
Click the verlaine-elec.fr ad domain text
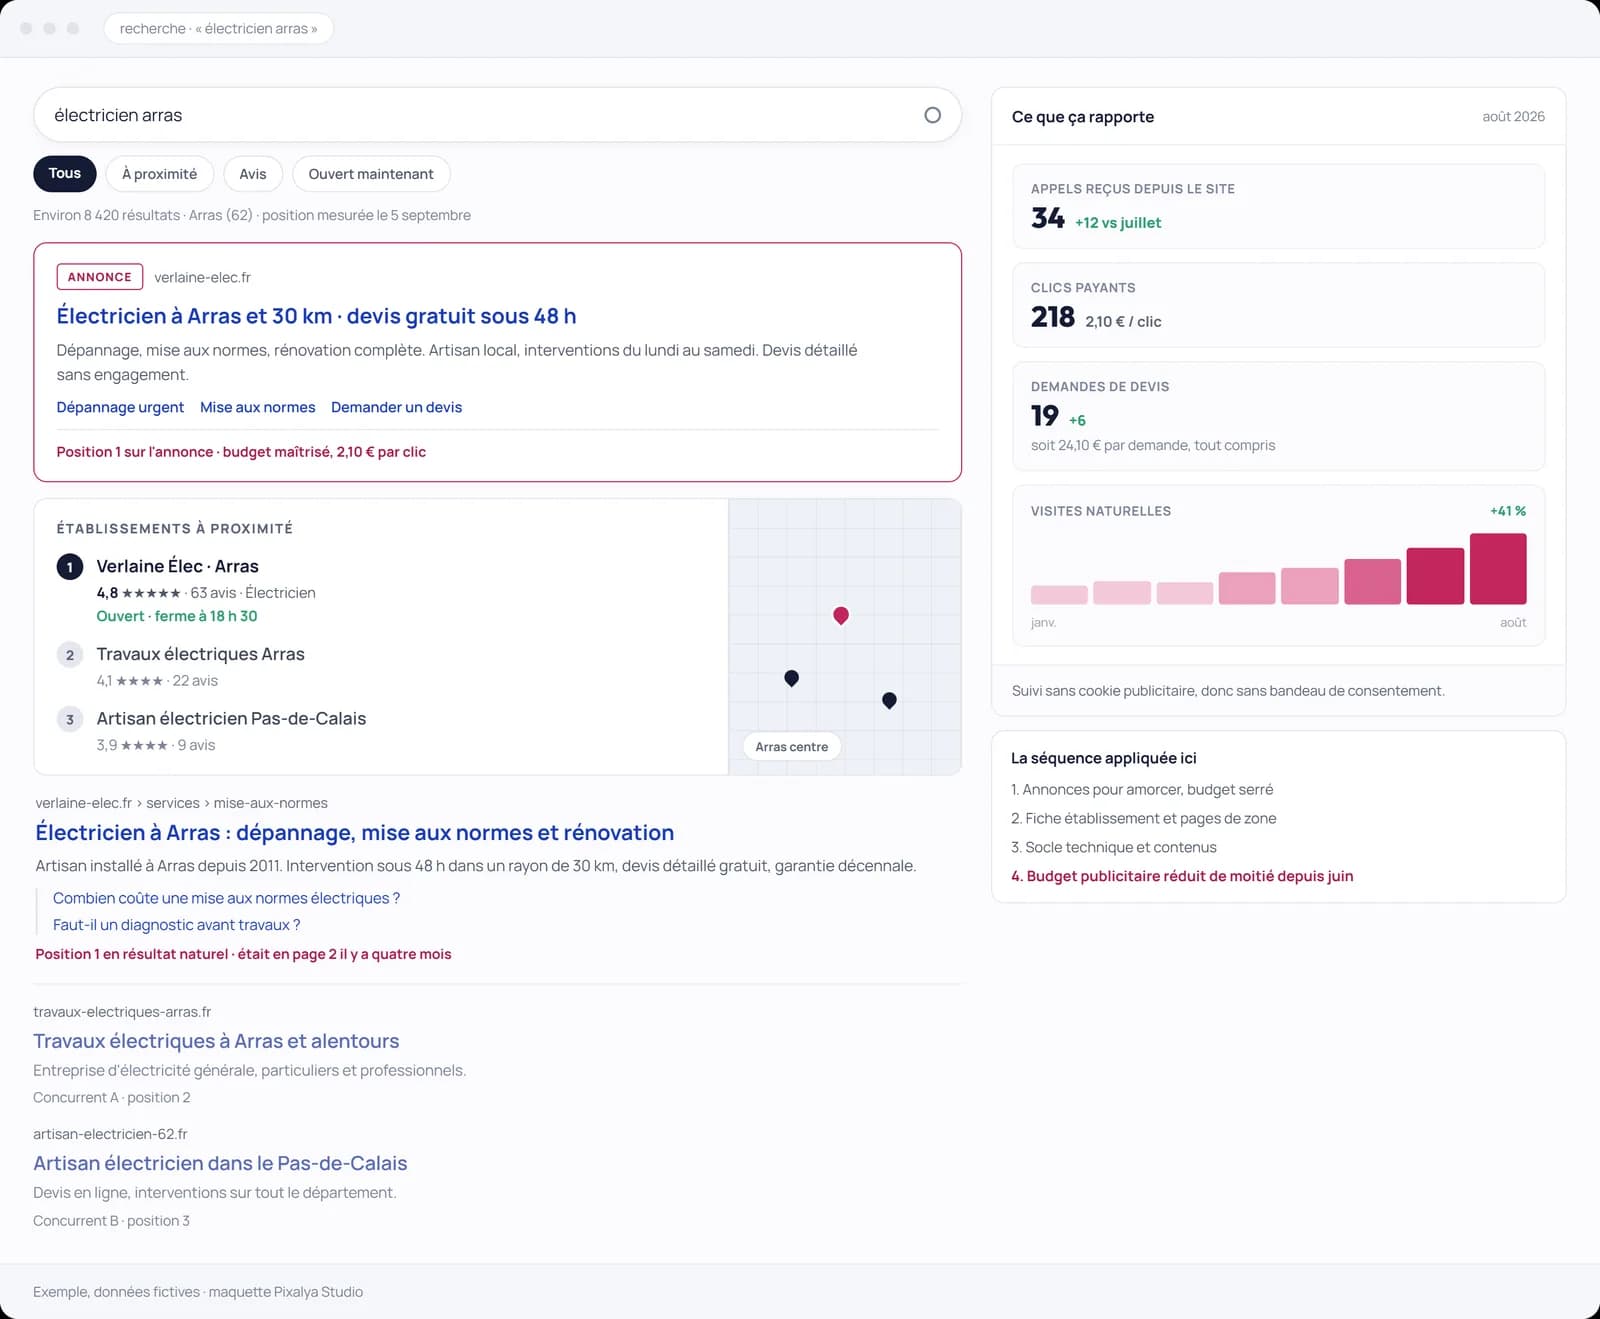pos(202,277)
